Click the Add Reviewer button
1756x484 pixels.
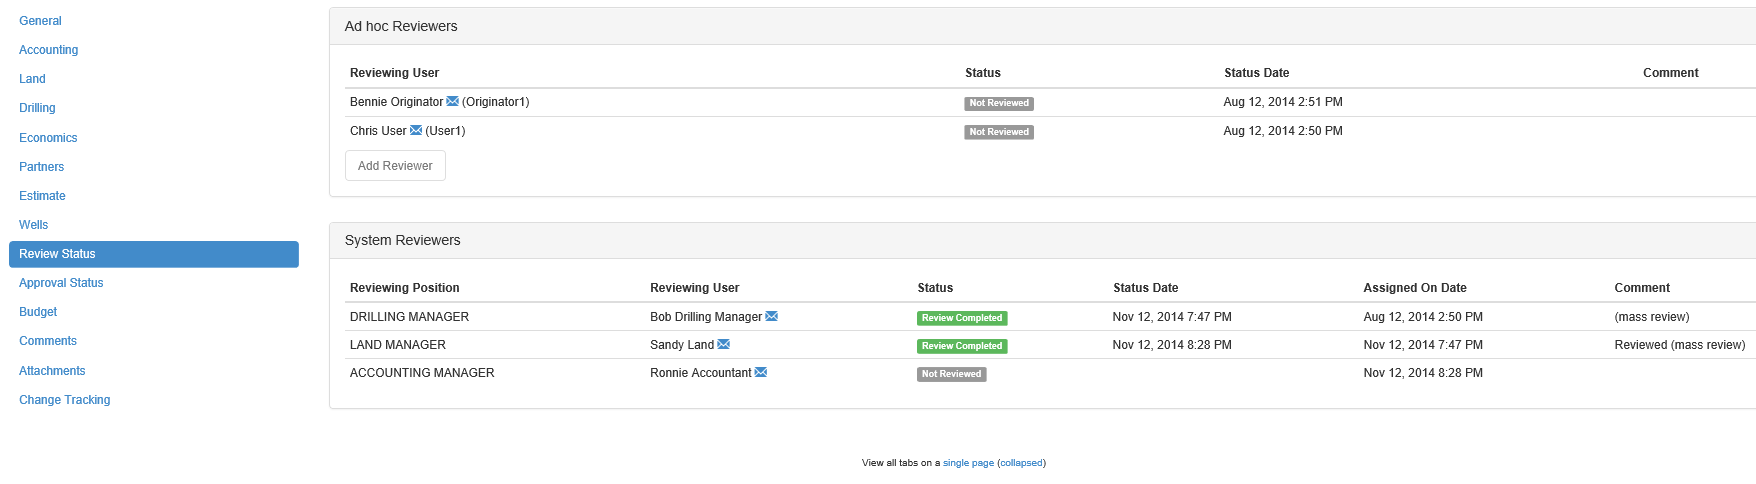395,166
